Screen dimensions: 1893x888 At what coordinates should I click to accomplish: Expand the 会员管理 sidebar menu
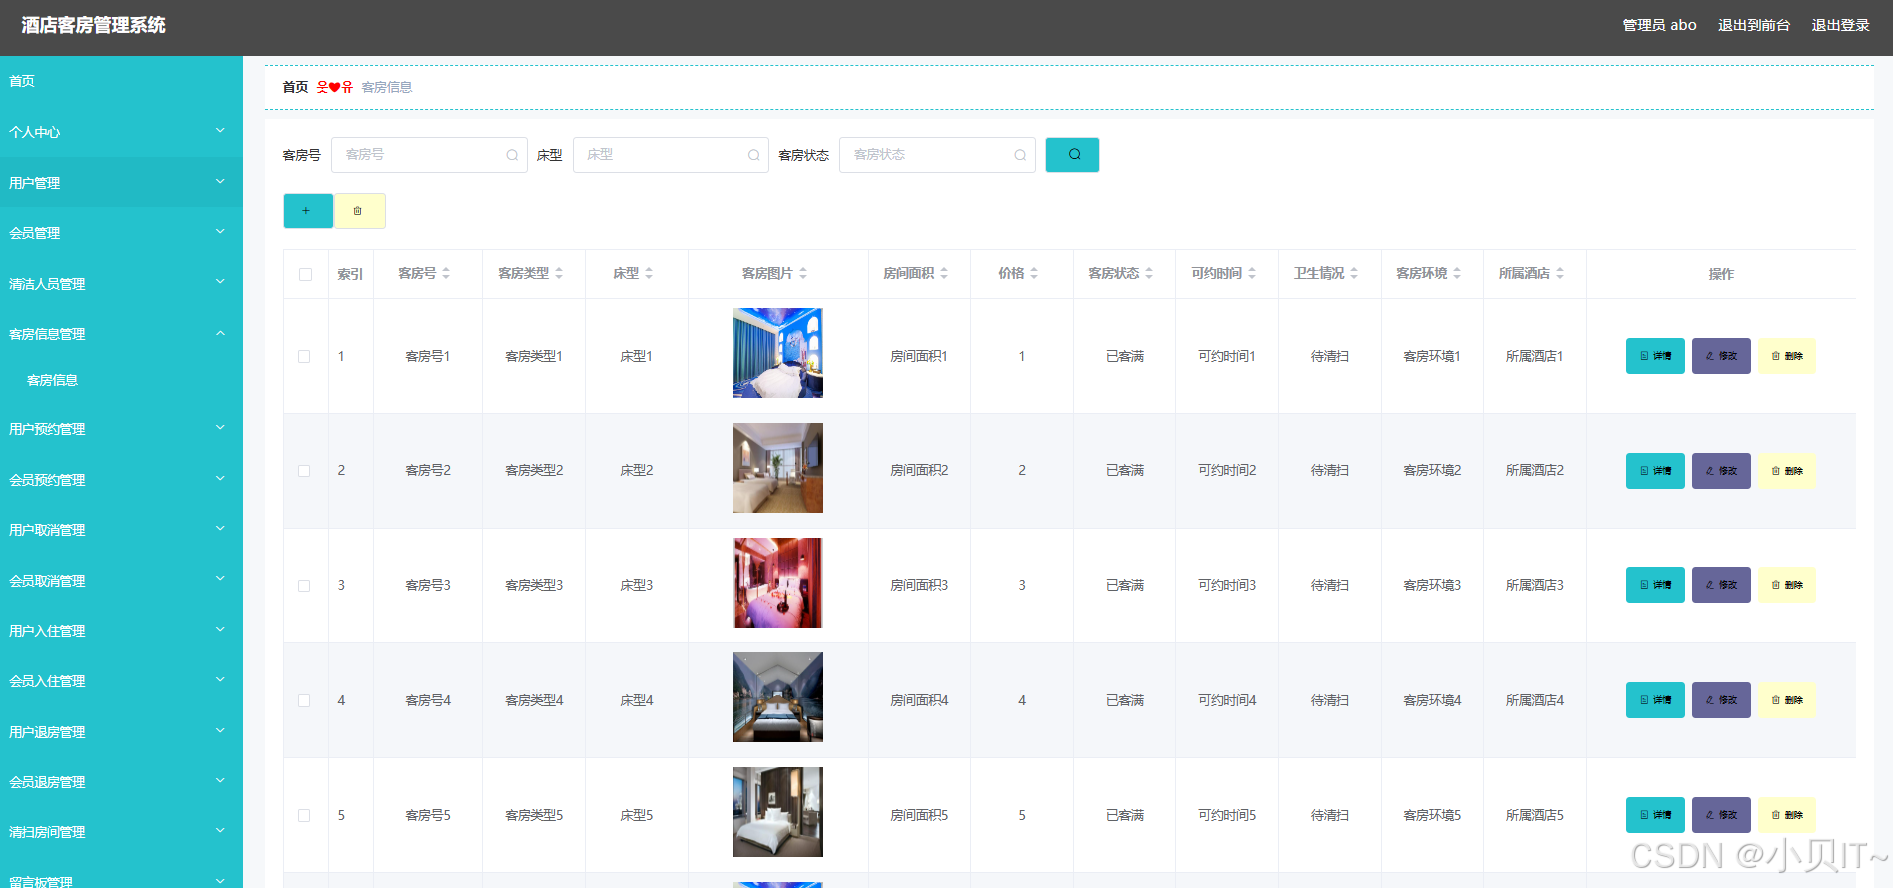[x=121, y=233]
